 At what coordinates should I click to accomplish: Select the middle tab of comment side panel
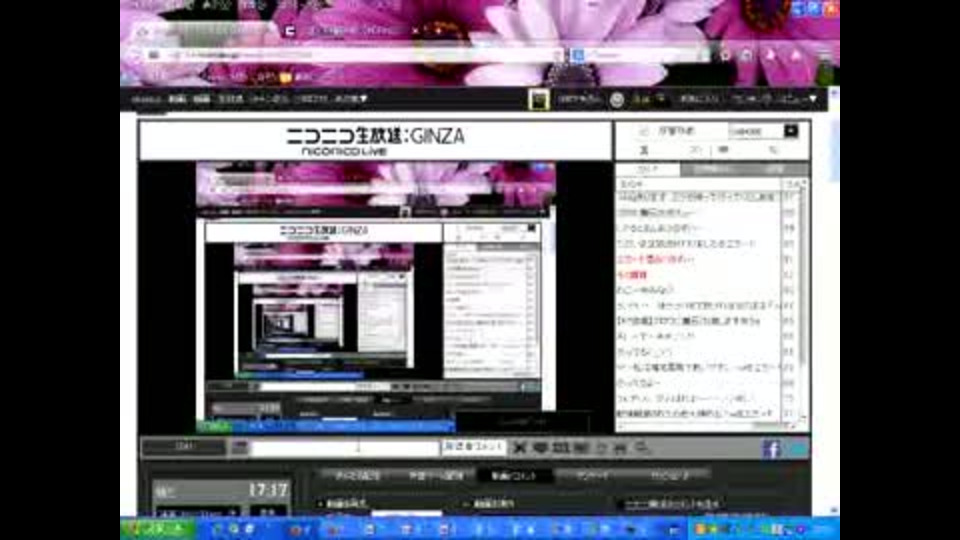pyautogui.click(x=712, y=169)
